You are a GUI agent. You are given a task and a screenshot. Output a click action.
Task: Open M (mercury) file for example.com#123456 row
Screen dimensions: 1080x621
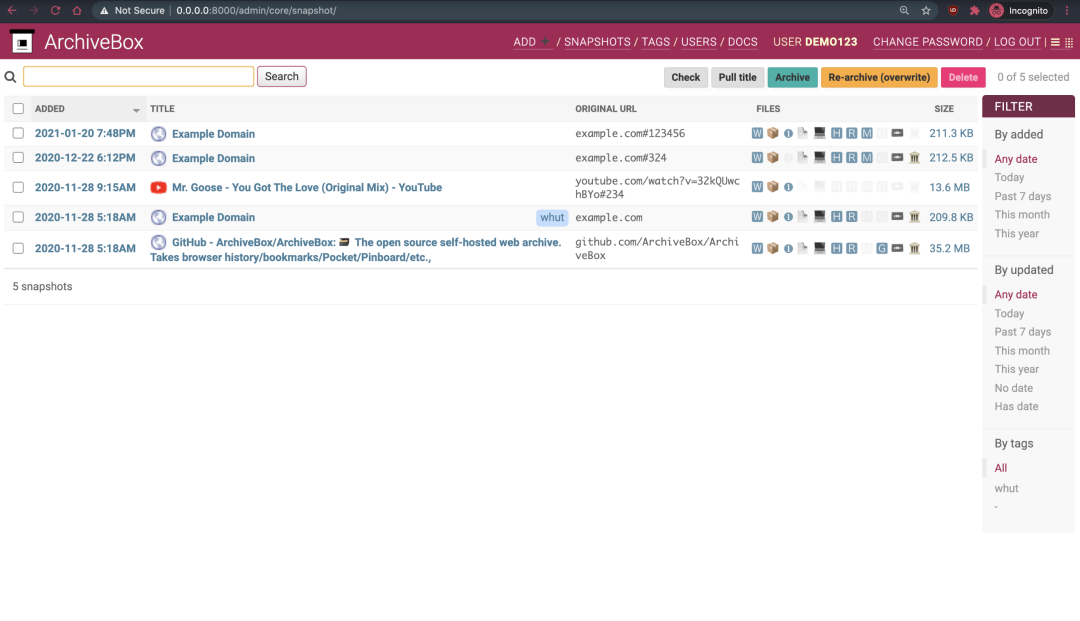pyautogui.click(x=866, y=133)
